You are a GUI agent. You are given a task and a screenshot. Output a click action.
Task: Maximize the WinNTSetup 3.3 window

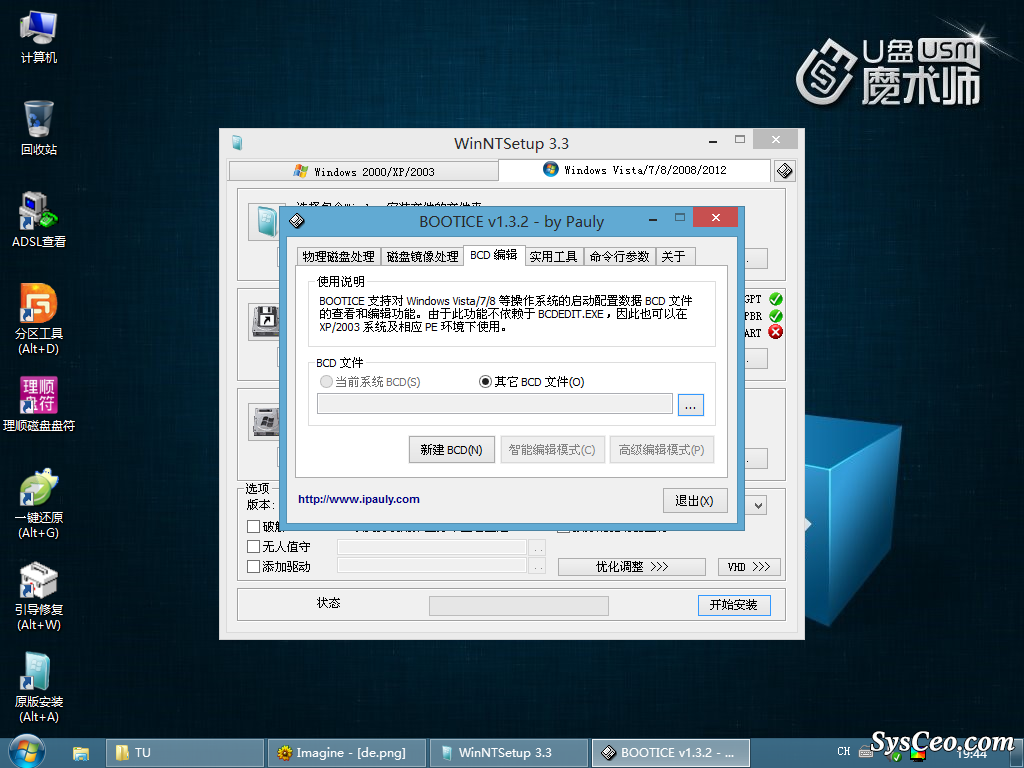739,139
